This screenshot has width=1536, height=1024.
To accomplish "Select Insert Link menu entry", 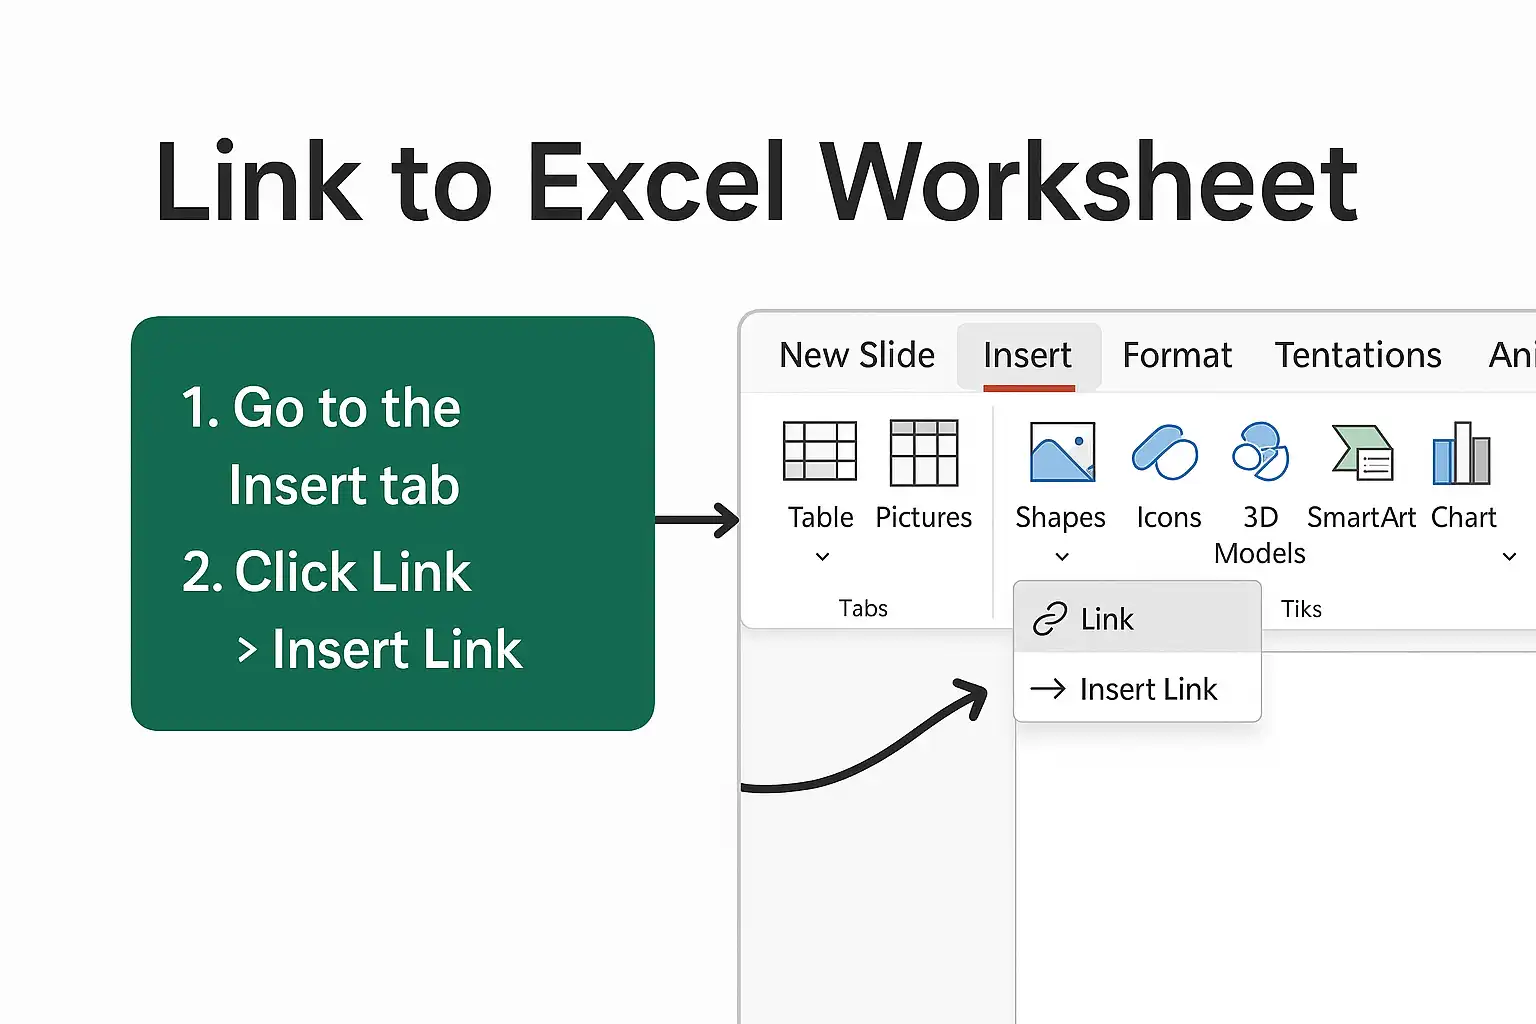I will (x=1138, y=688).
